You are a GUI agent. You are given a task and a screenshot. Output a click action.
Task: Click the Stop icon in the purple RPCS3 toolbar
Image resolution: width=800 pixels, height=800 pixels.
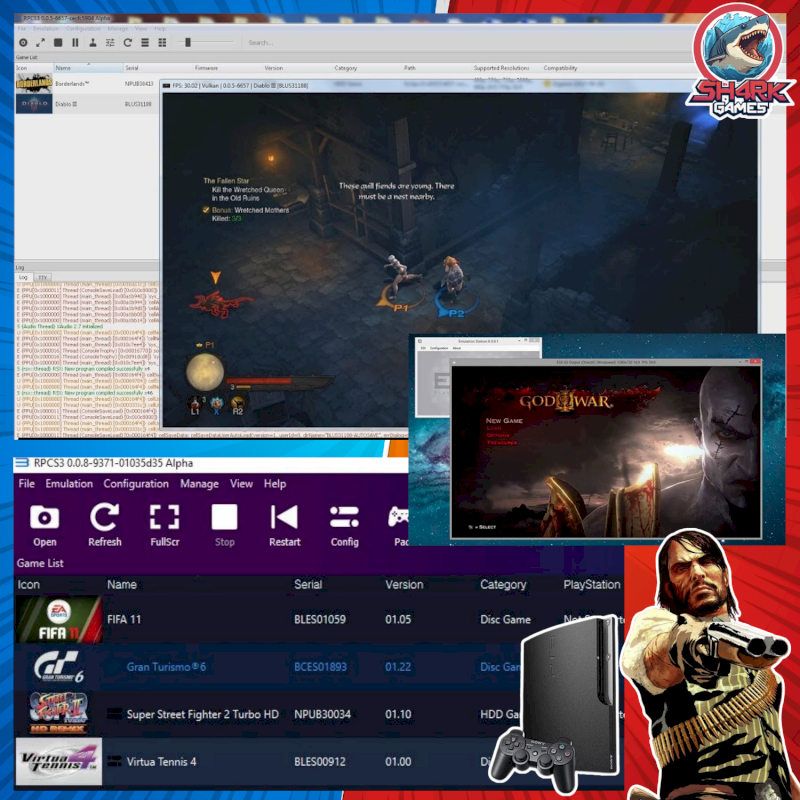click(x=224, y=526)
